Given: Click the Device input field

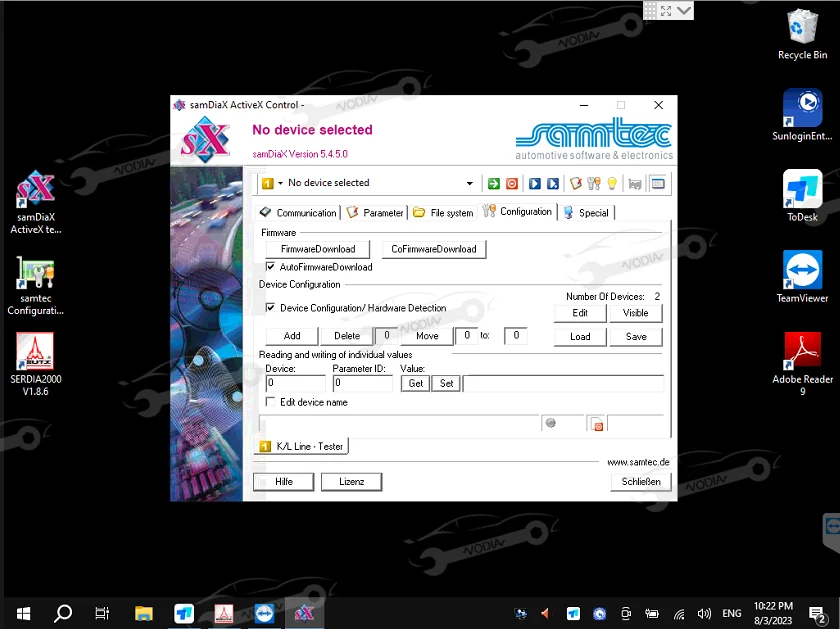Looking at the screenshot, I should click(296, 383).
